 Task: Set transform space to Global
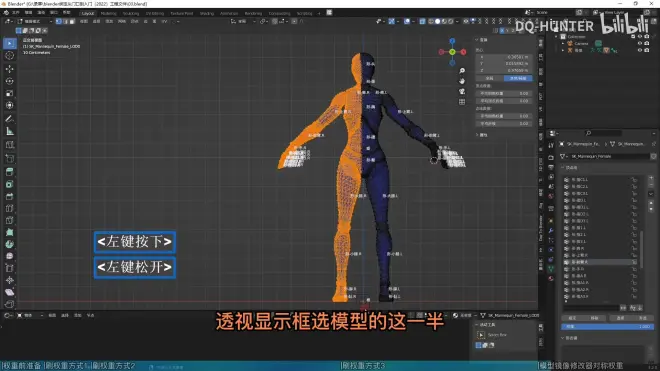pyautogui.click(x=490, y=78)
